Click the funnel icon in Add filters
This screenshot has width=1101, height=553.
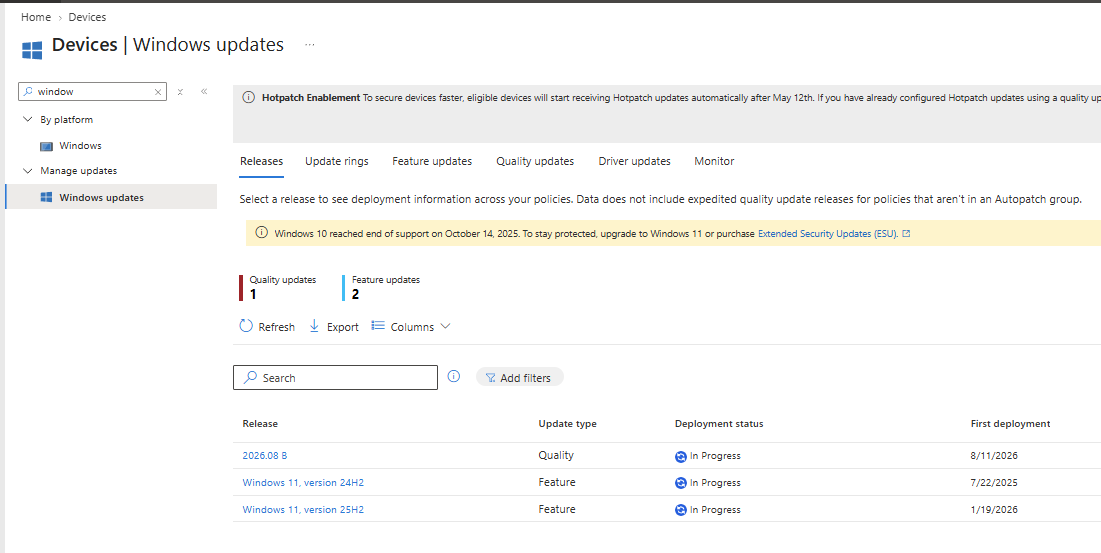491,378
